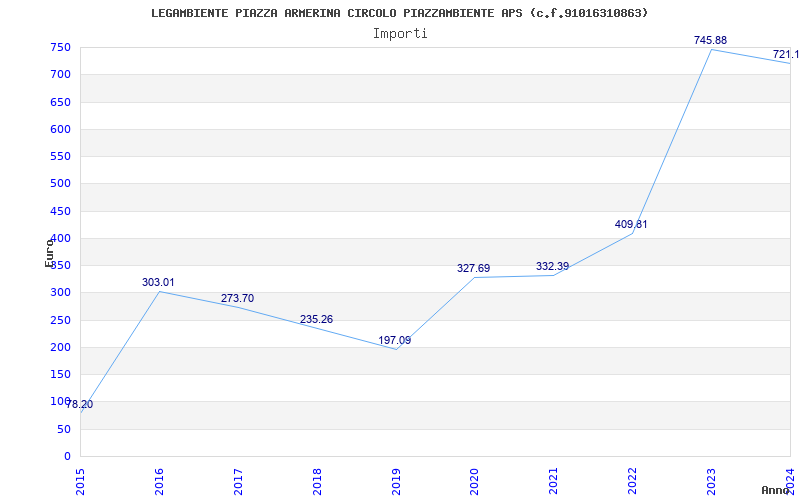Click the 650 y-axis tick label

tap(60, 102)
